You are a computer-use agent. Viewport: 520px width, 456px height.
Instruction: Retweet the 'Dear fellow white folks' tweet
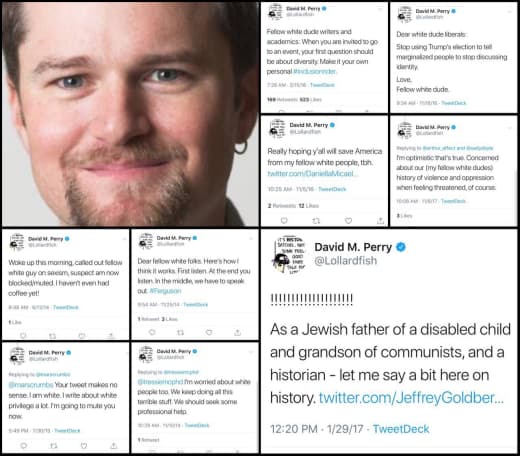180,332
